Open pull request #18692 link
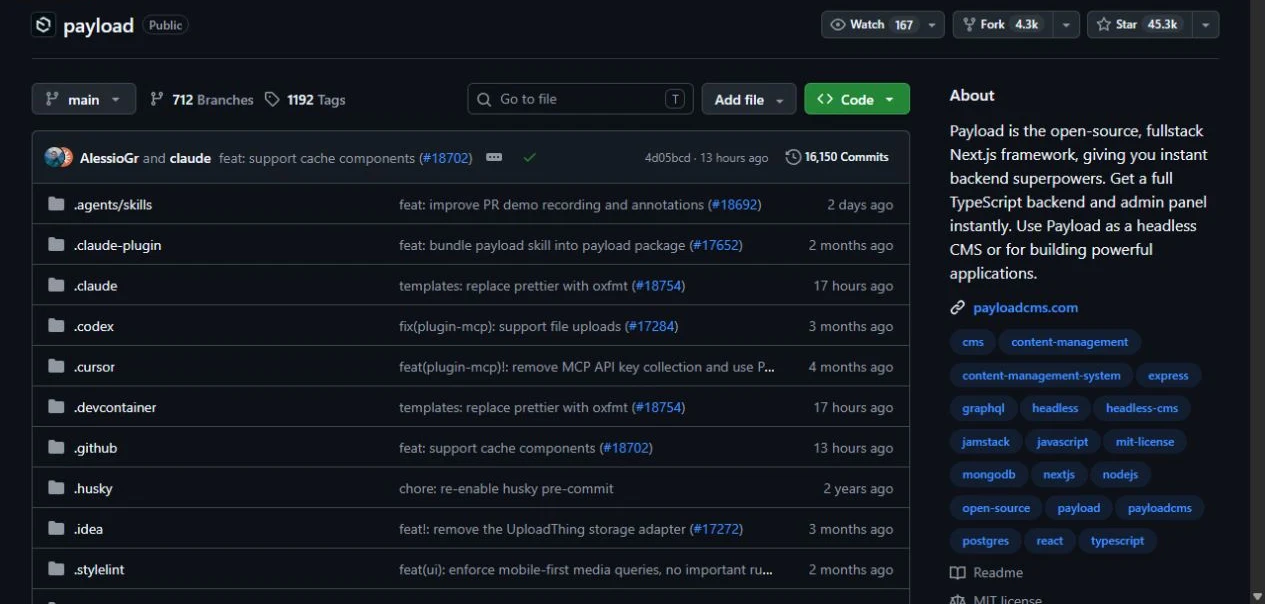This screenshot has width=1265, height=604. point(734,204)
